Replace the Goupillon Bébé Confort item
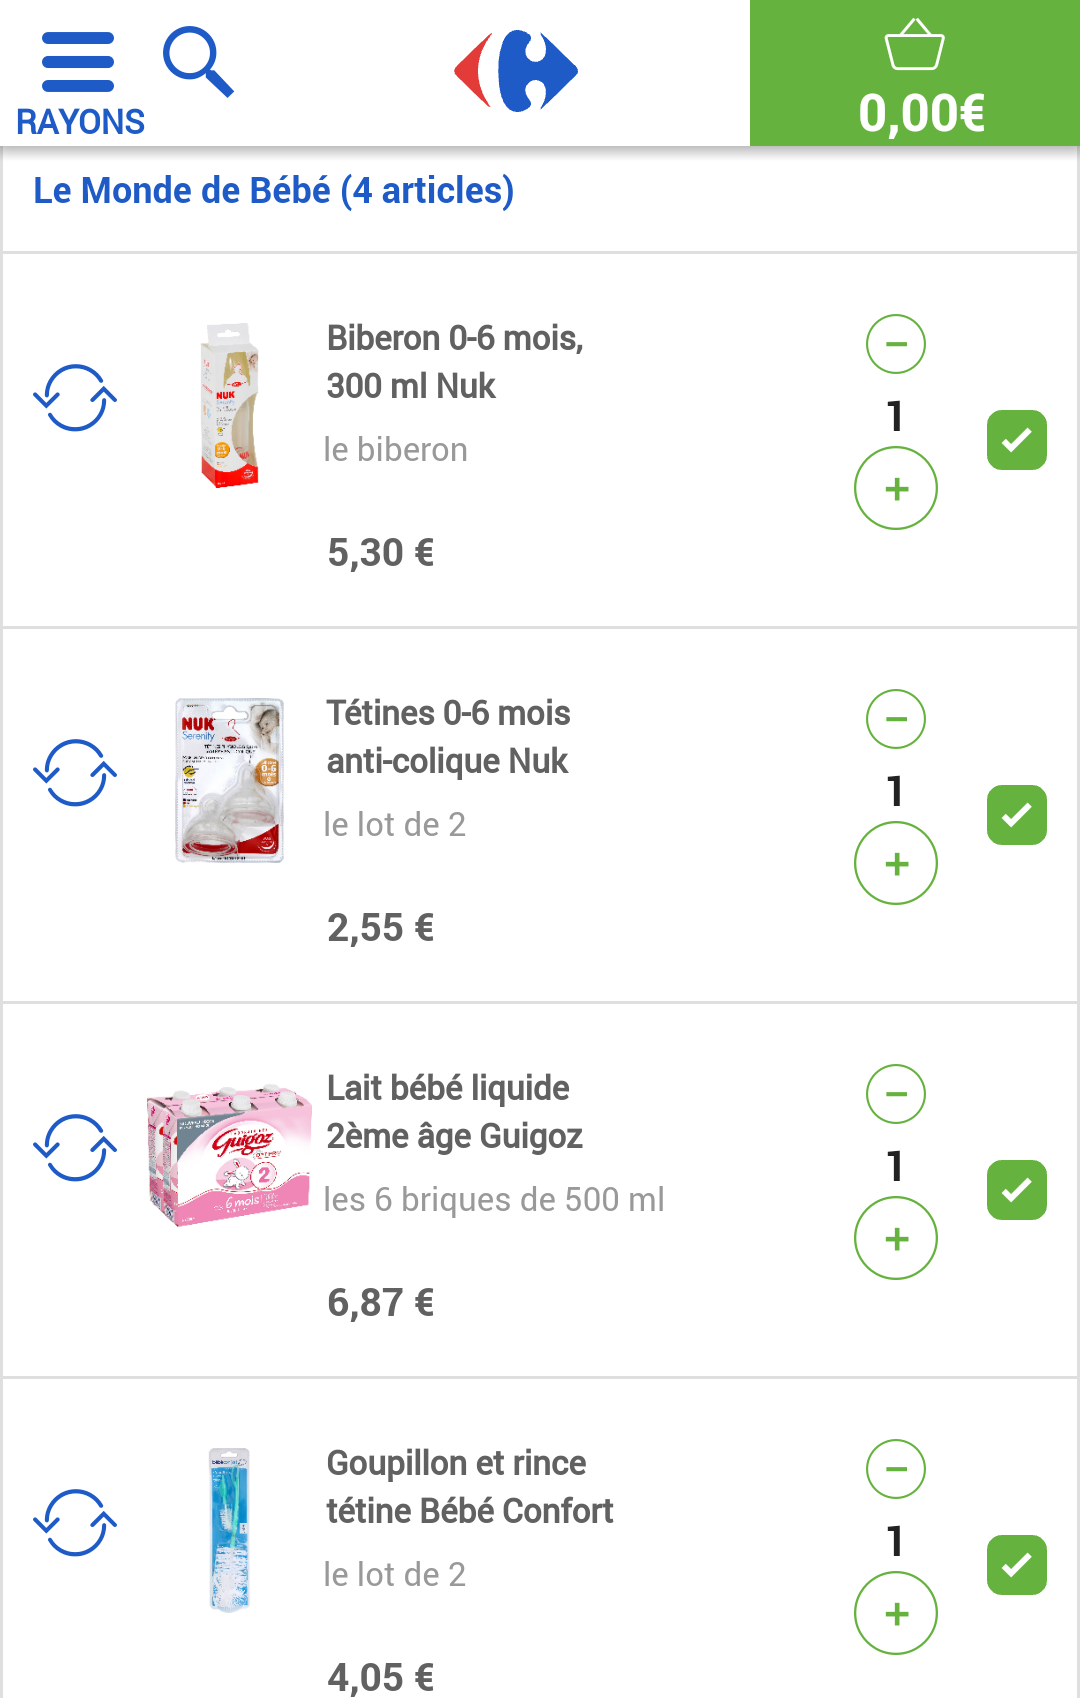1080x1698 pixels. [x=75, y=1523]
